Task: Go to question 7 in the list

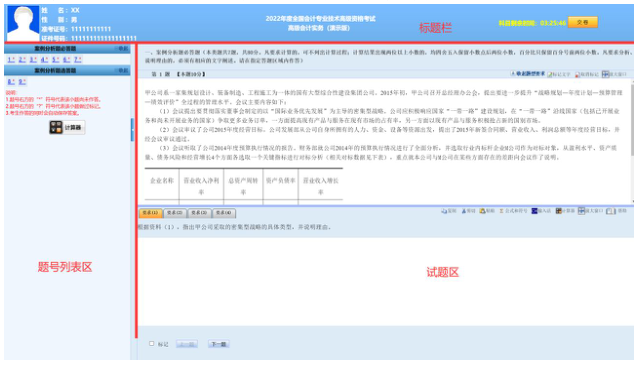Action: coord(77,60)
